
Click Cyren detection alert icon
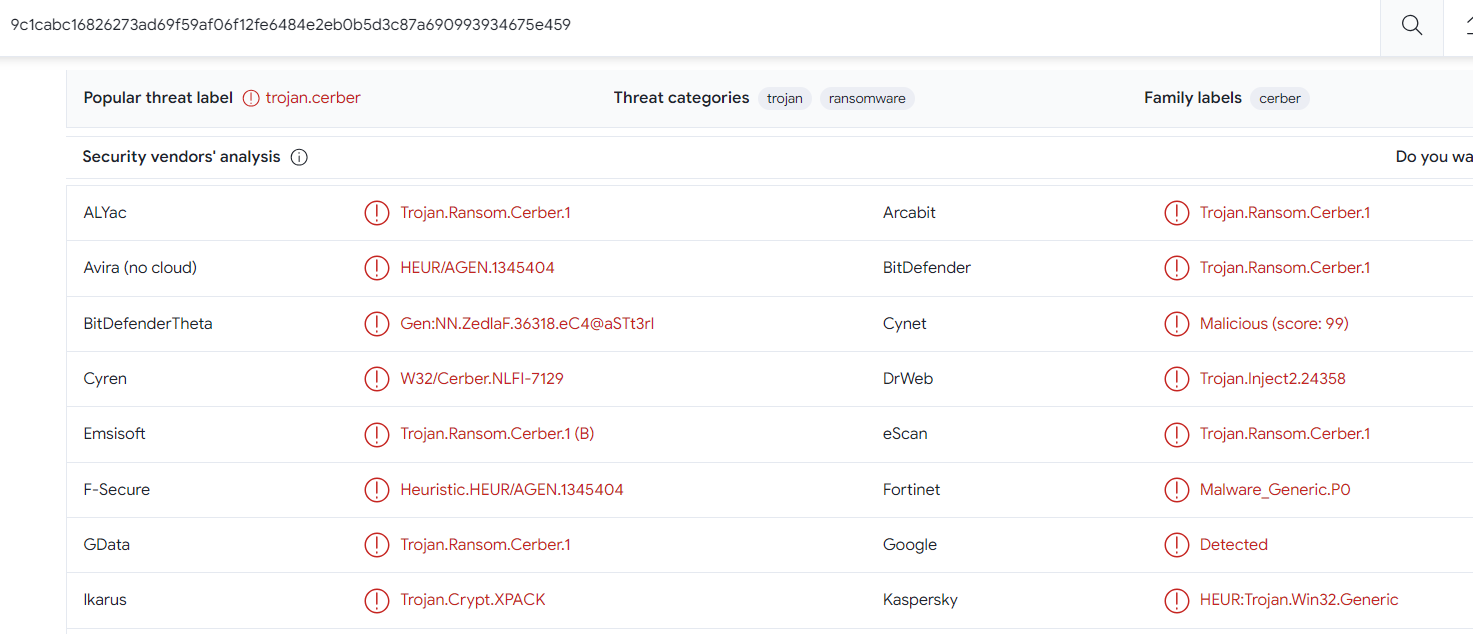tap(376, 379)
